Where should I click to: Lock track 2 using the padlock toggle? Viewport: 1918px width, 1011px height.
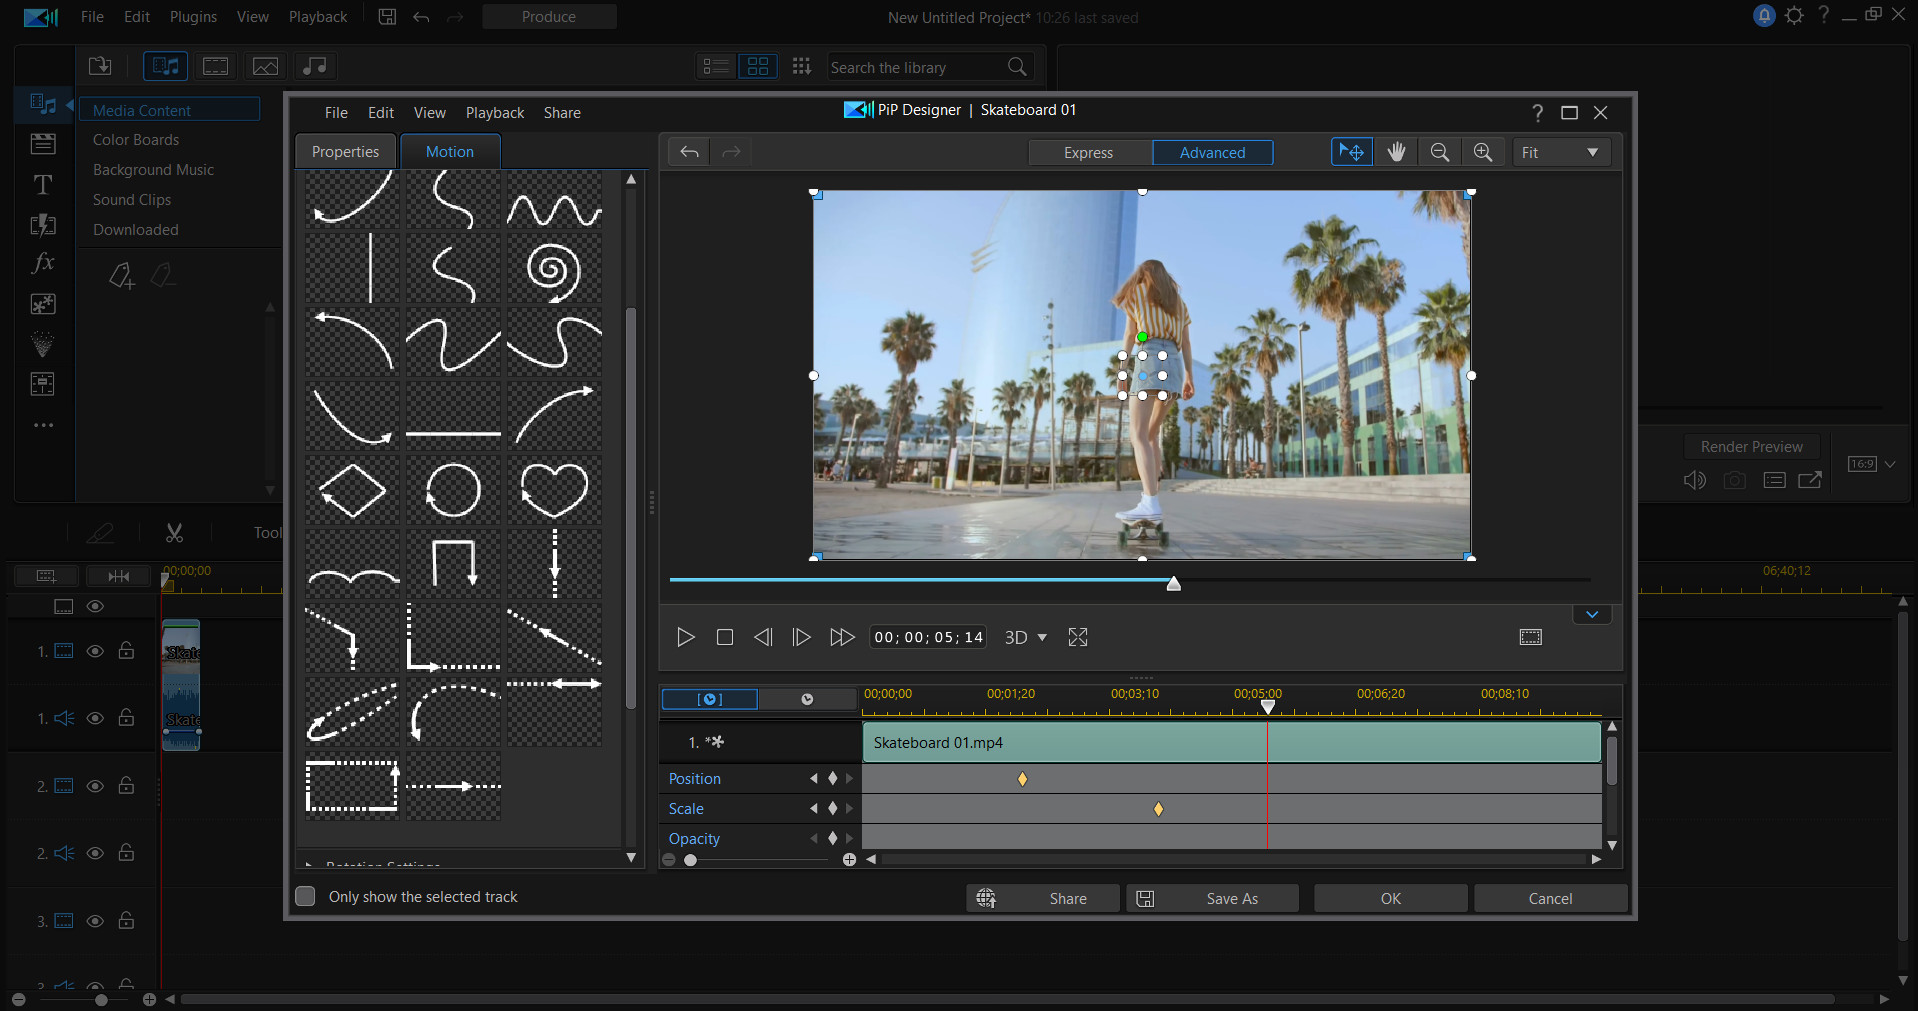(126, 786)
